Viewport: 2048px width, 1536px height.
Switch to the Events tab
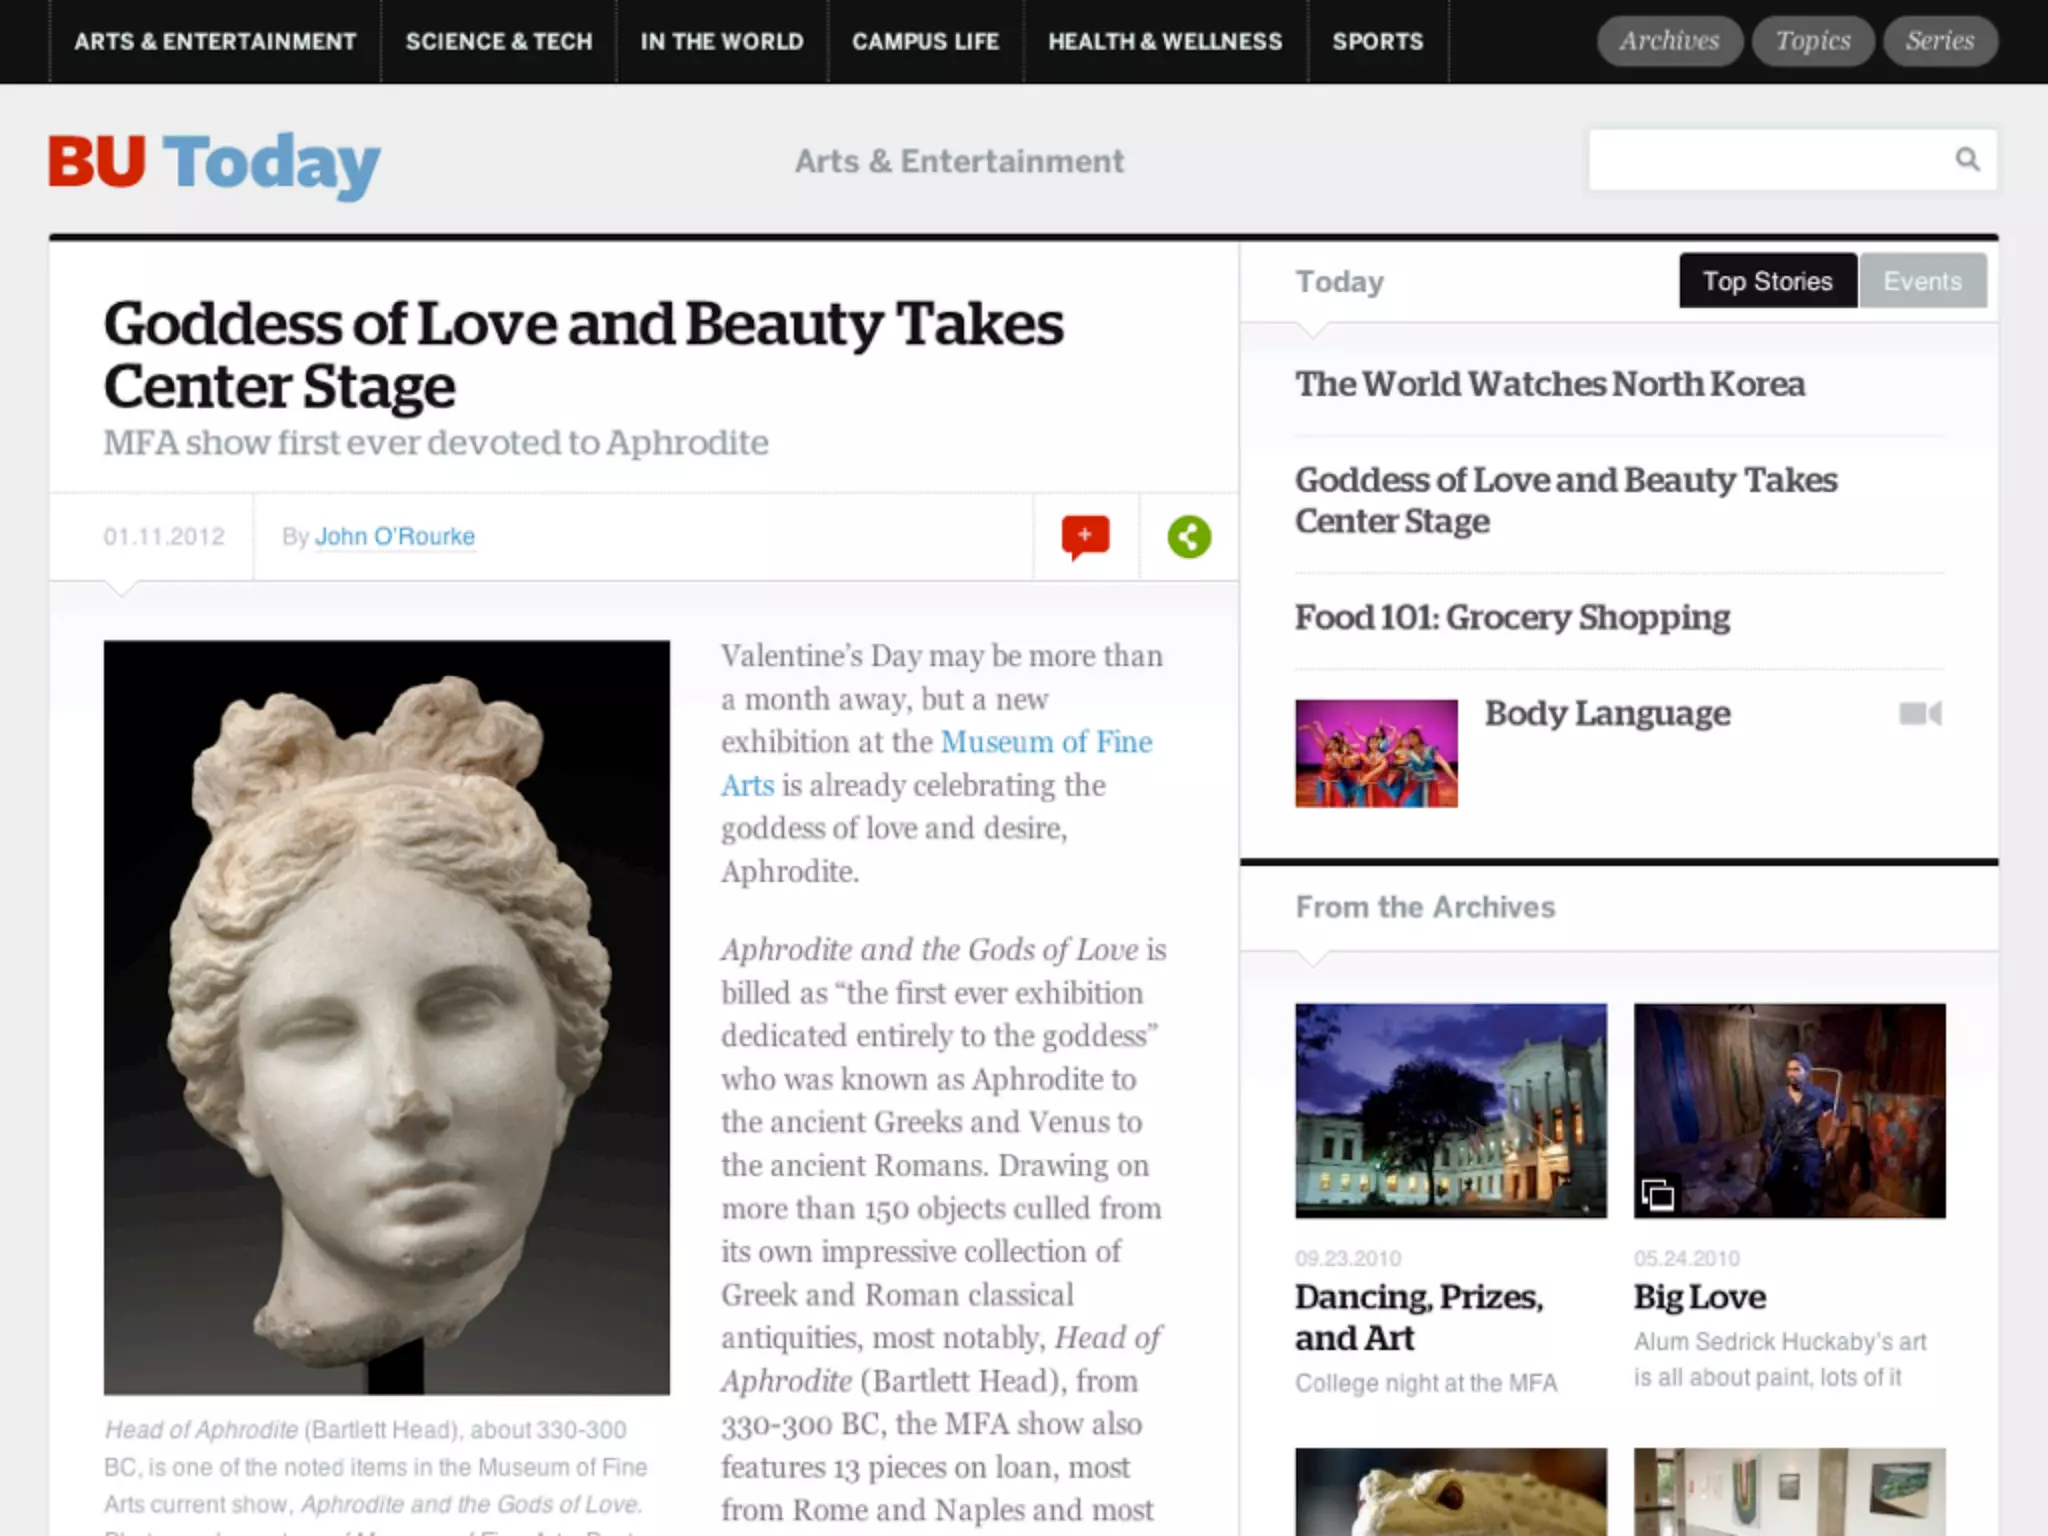click(1922, 281)
